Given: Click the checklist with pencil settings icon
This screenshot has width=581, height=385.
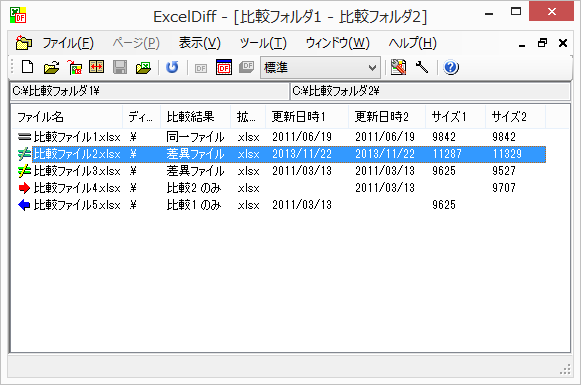Looking at the screenshot, I should pos(399,67).
